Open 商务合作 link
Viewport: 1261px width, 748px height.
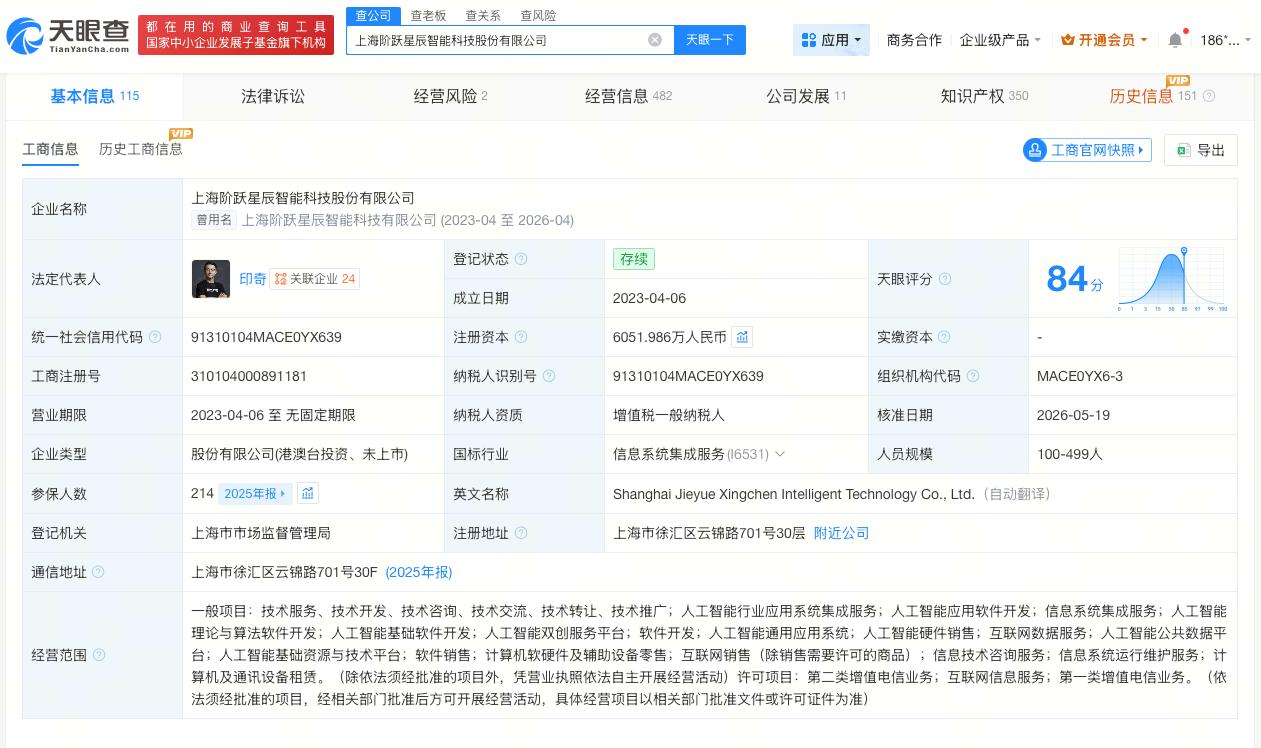pos(914,40)
